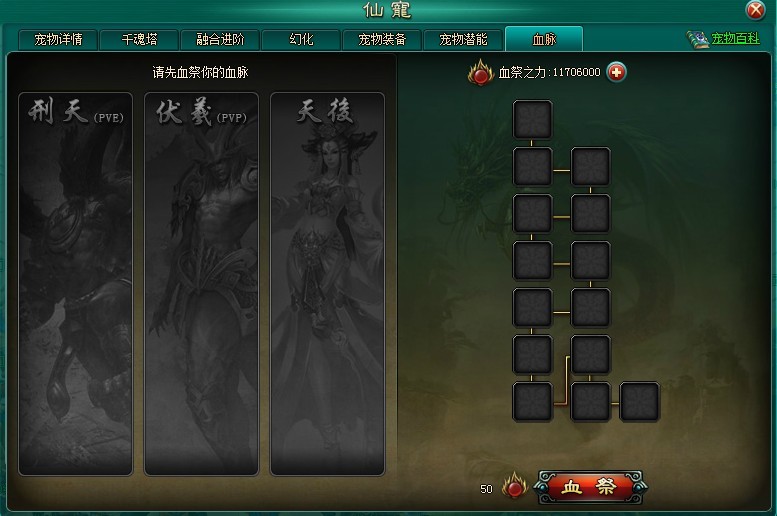Screen dimensions: 777x516
Task: Open the 宠物装备 tab
Action: (x=382, y=40)
